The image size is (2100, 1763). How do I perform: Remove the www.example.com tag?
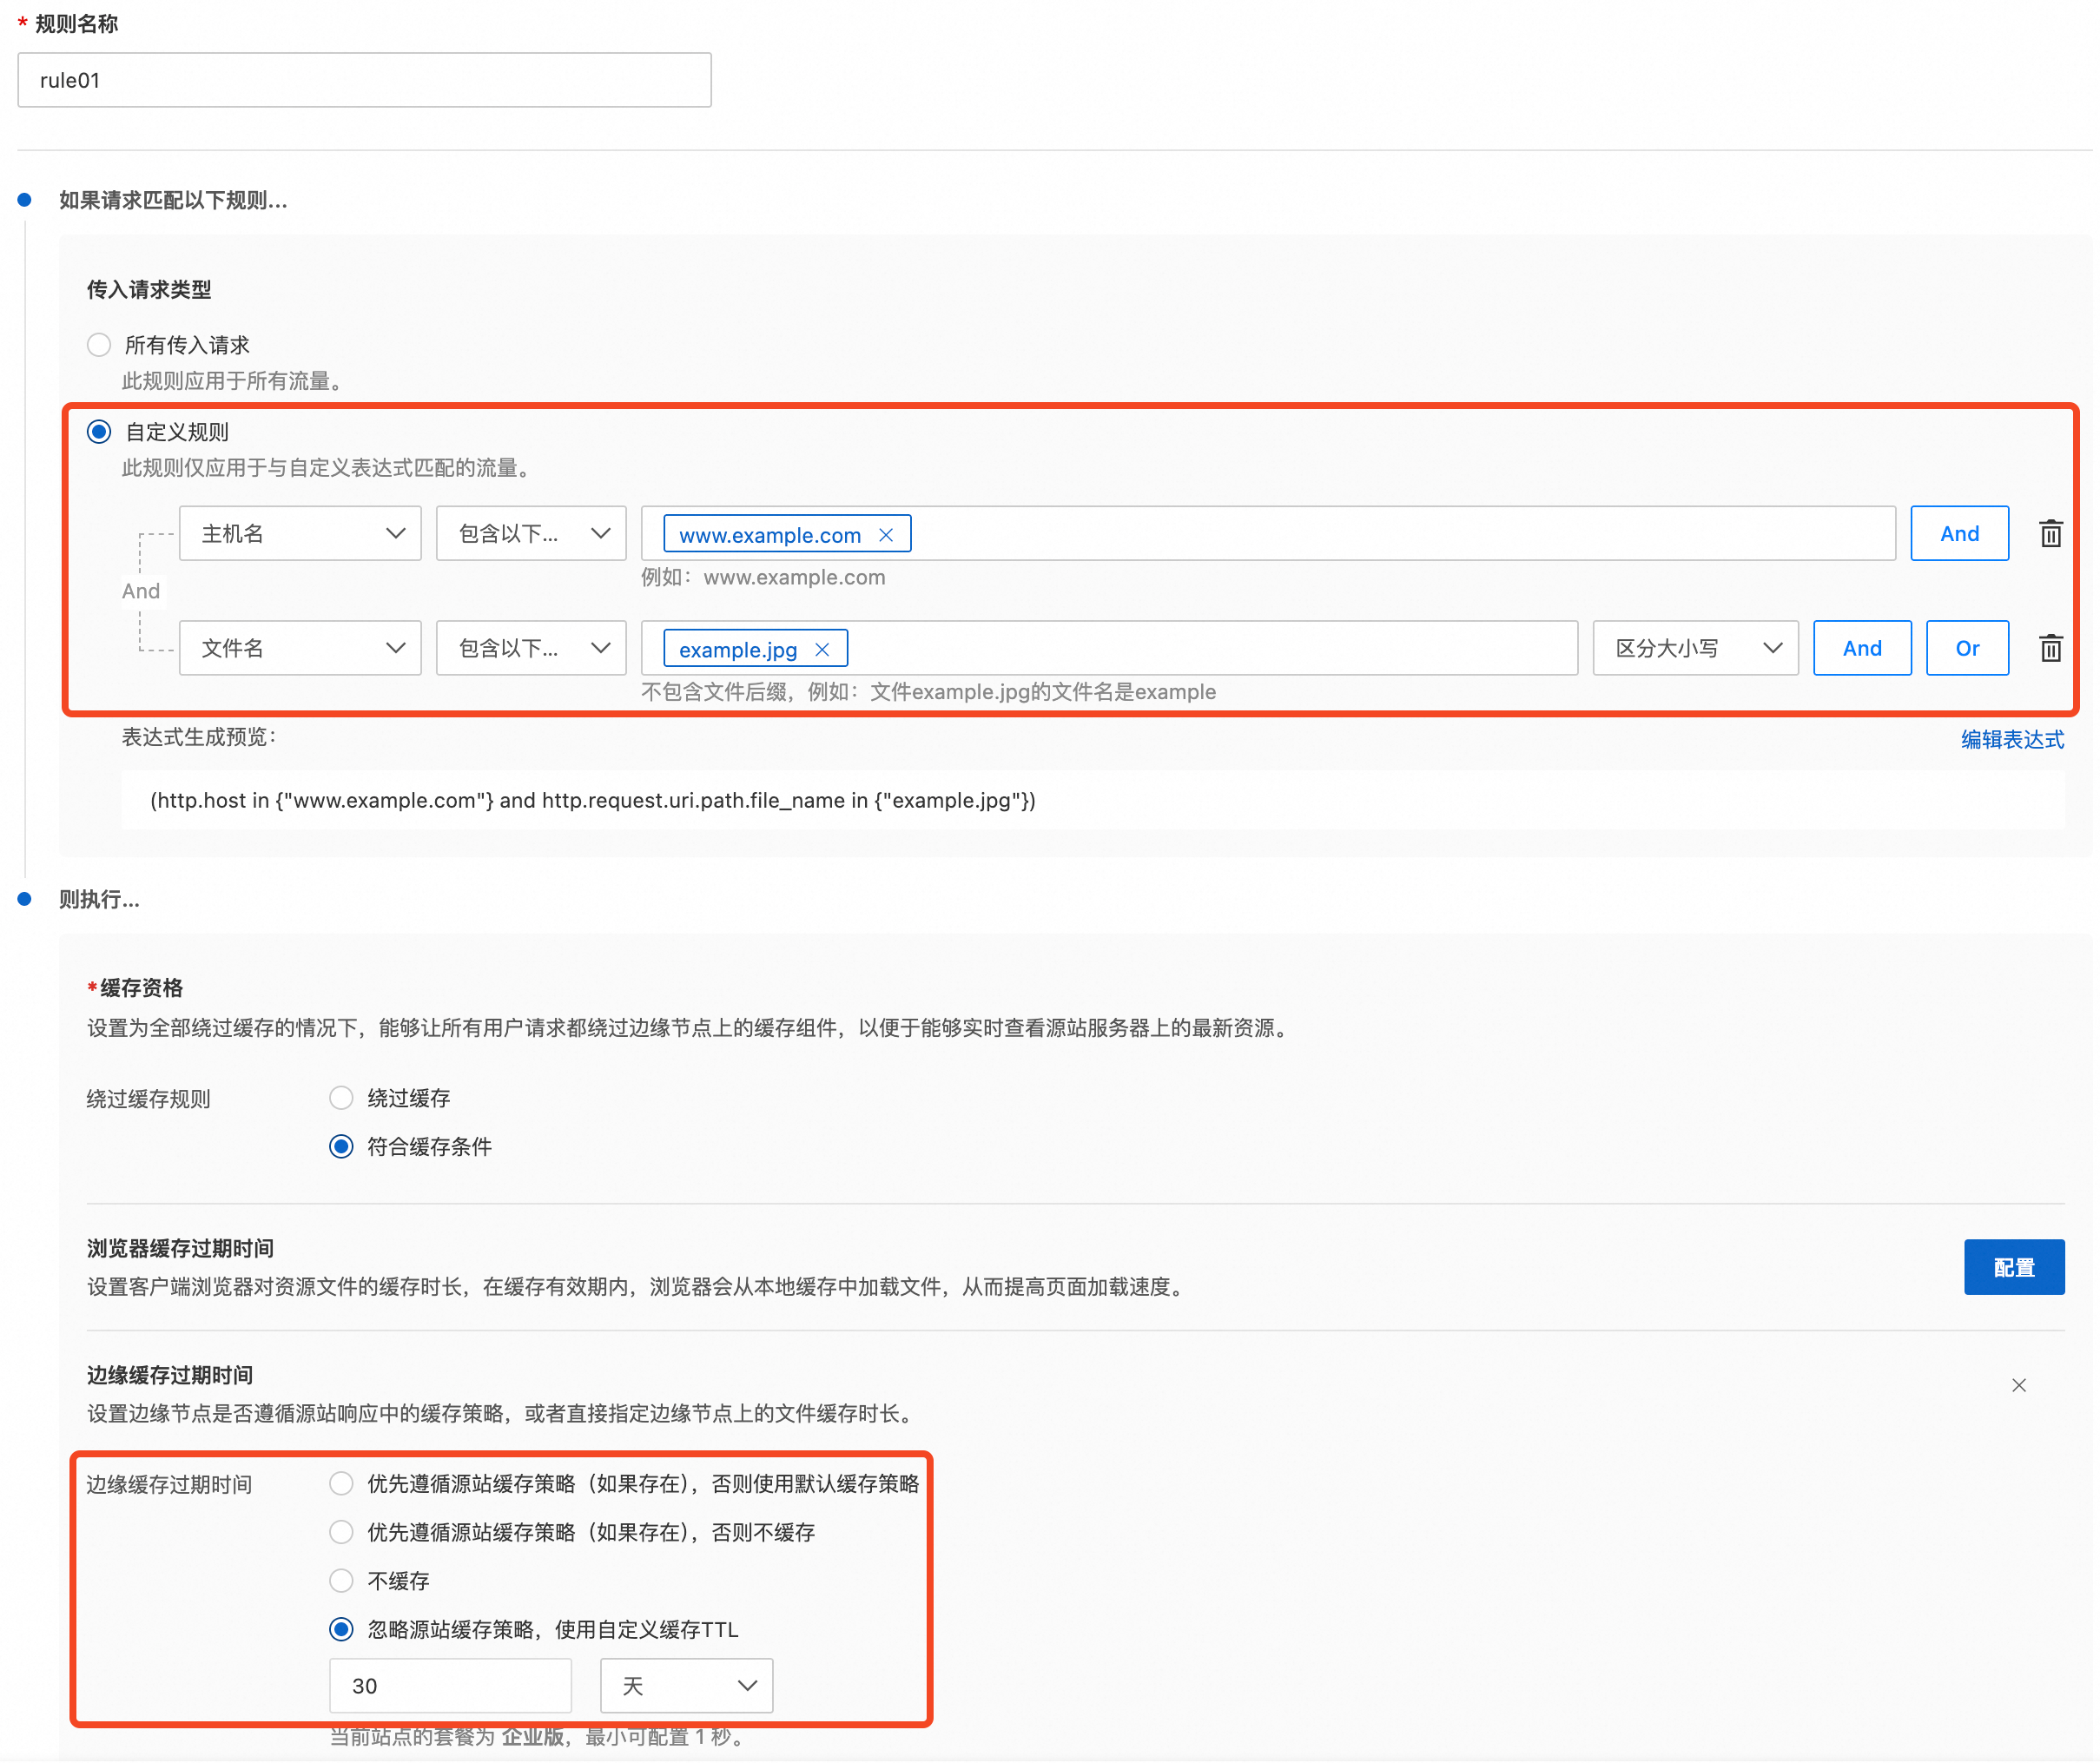886,535
